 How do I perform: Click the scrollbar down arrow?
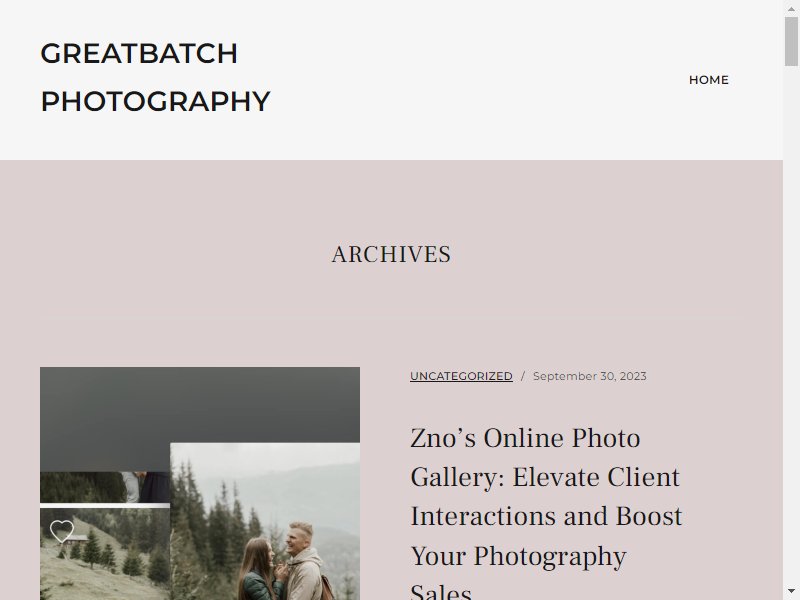click(x=791, y=592)
